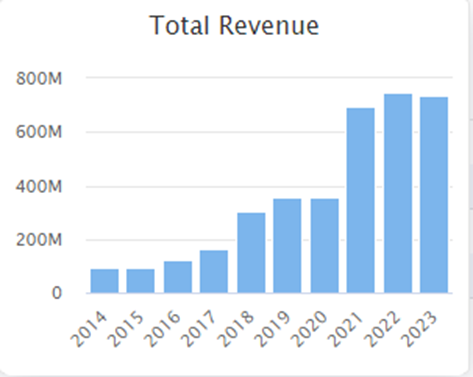Click the 2020 revenue bar
The image size is (473, 377).
325,246
